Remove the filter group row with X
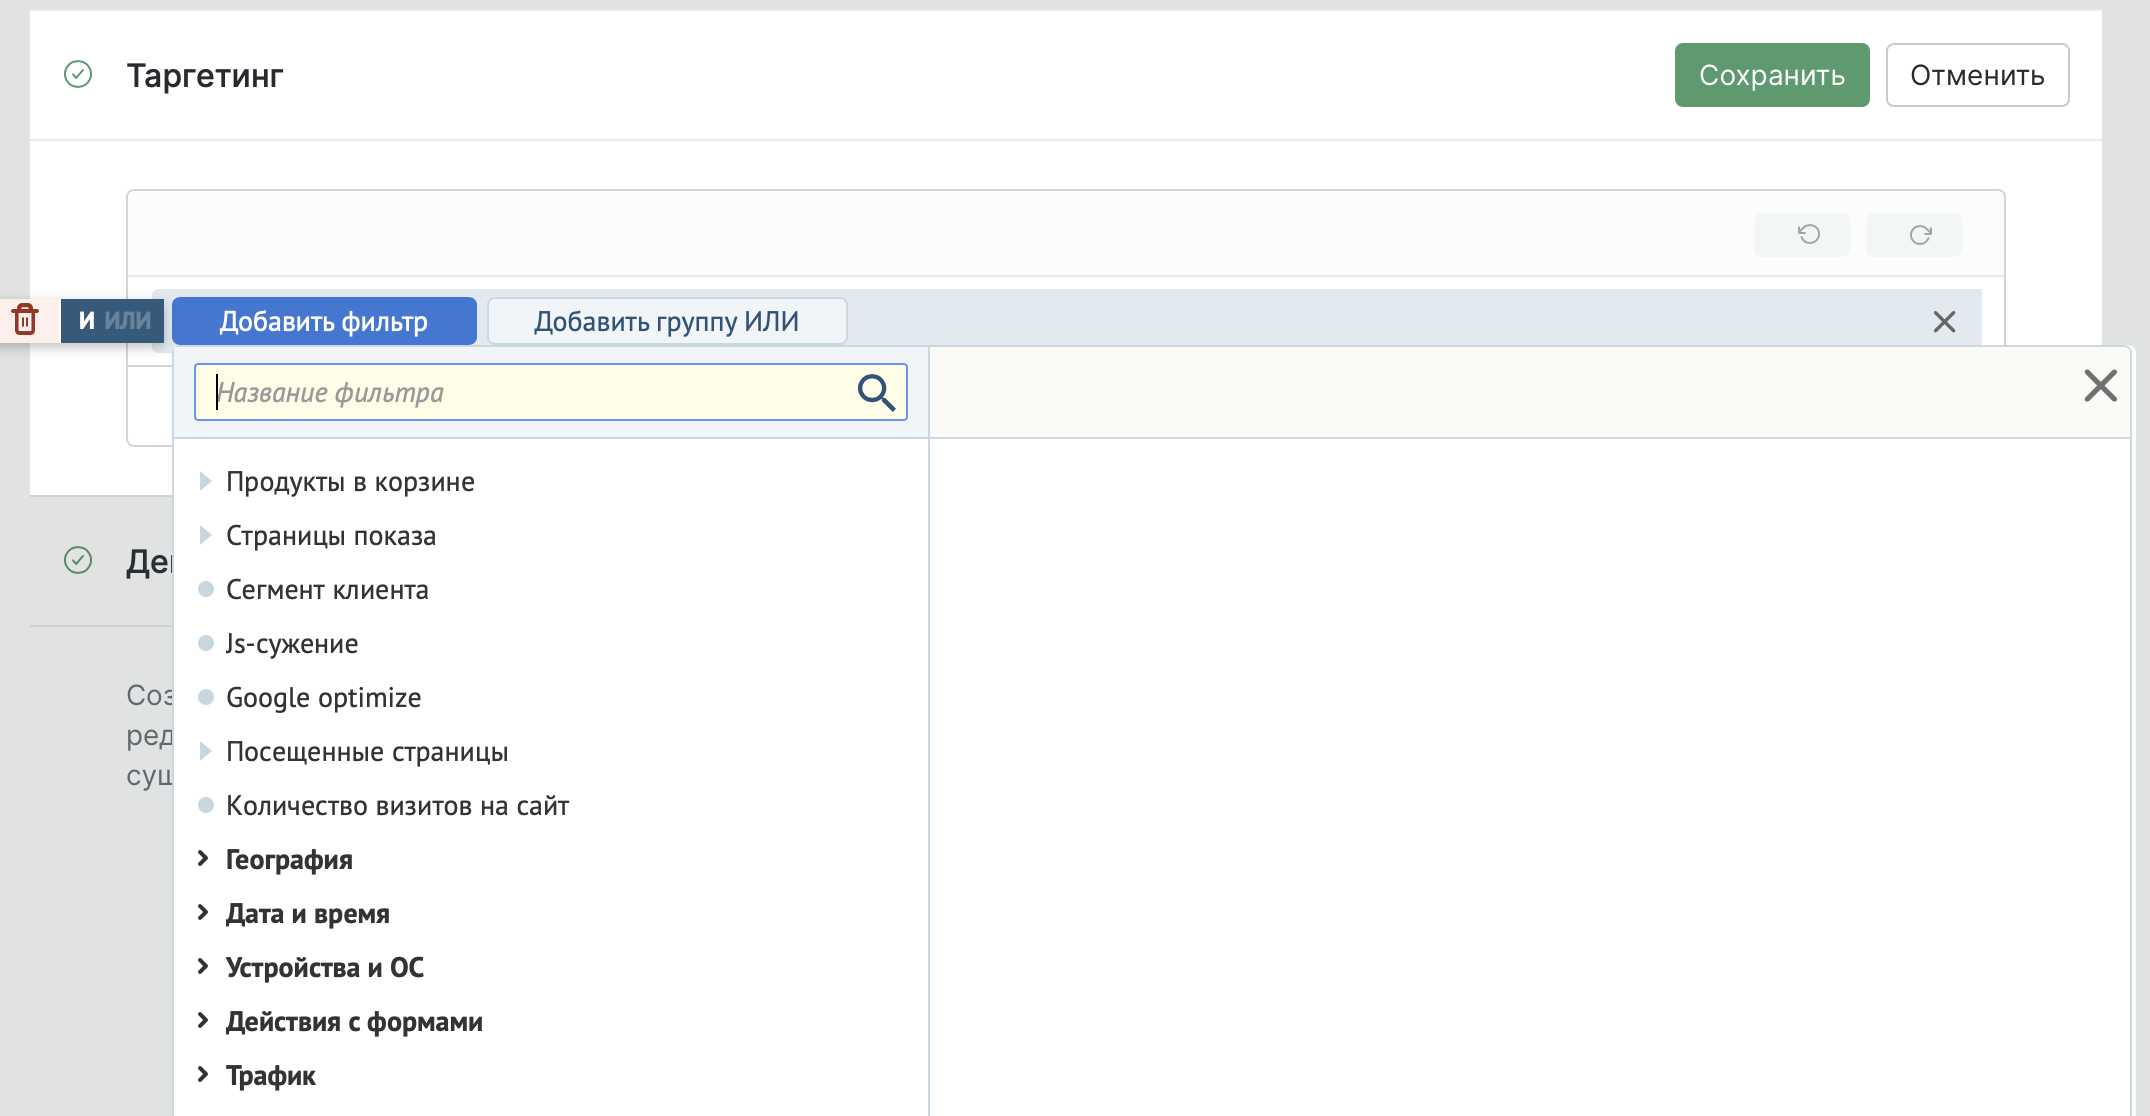The height and width of the screenshot is (1116, 2150). (x=1944, y=321)
